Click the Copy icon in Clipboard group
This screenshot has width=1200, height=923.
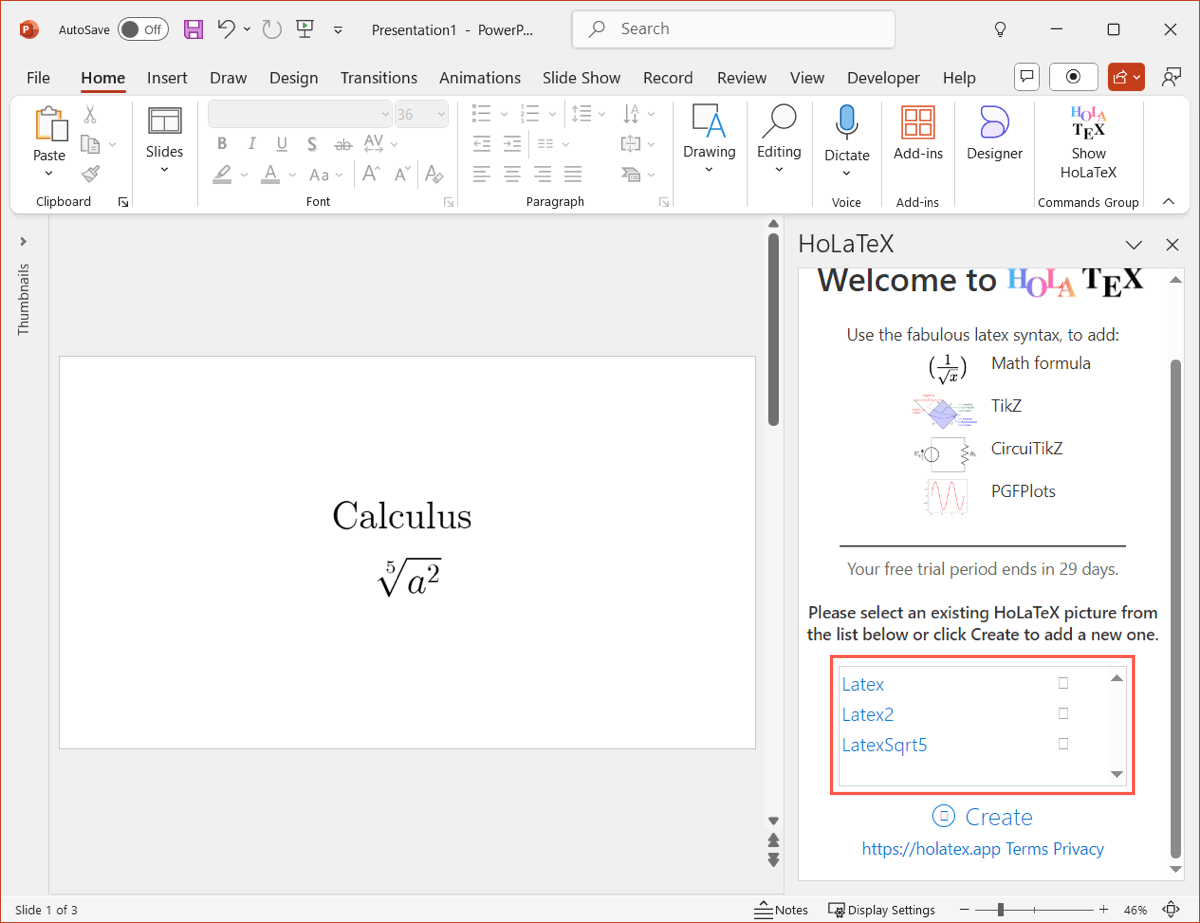click(90, 144)
